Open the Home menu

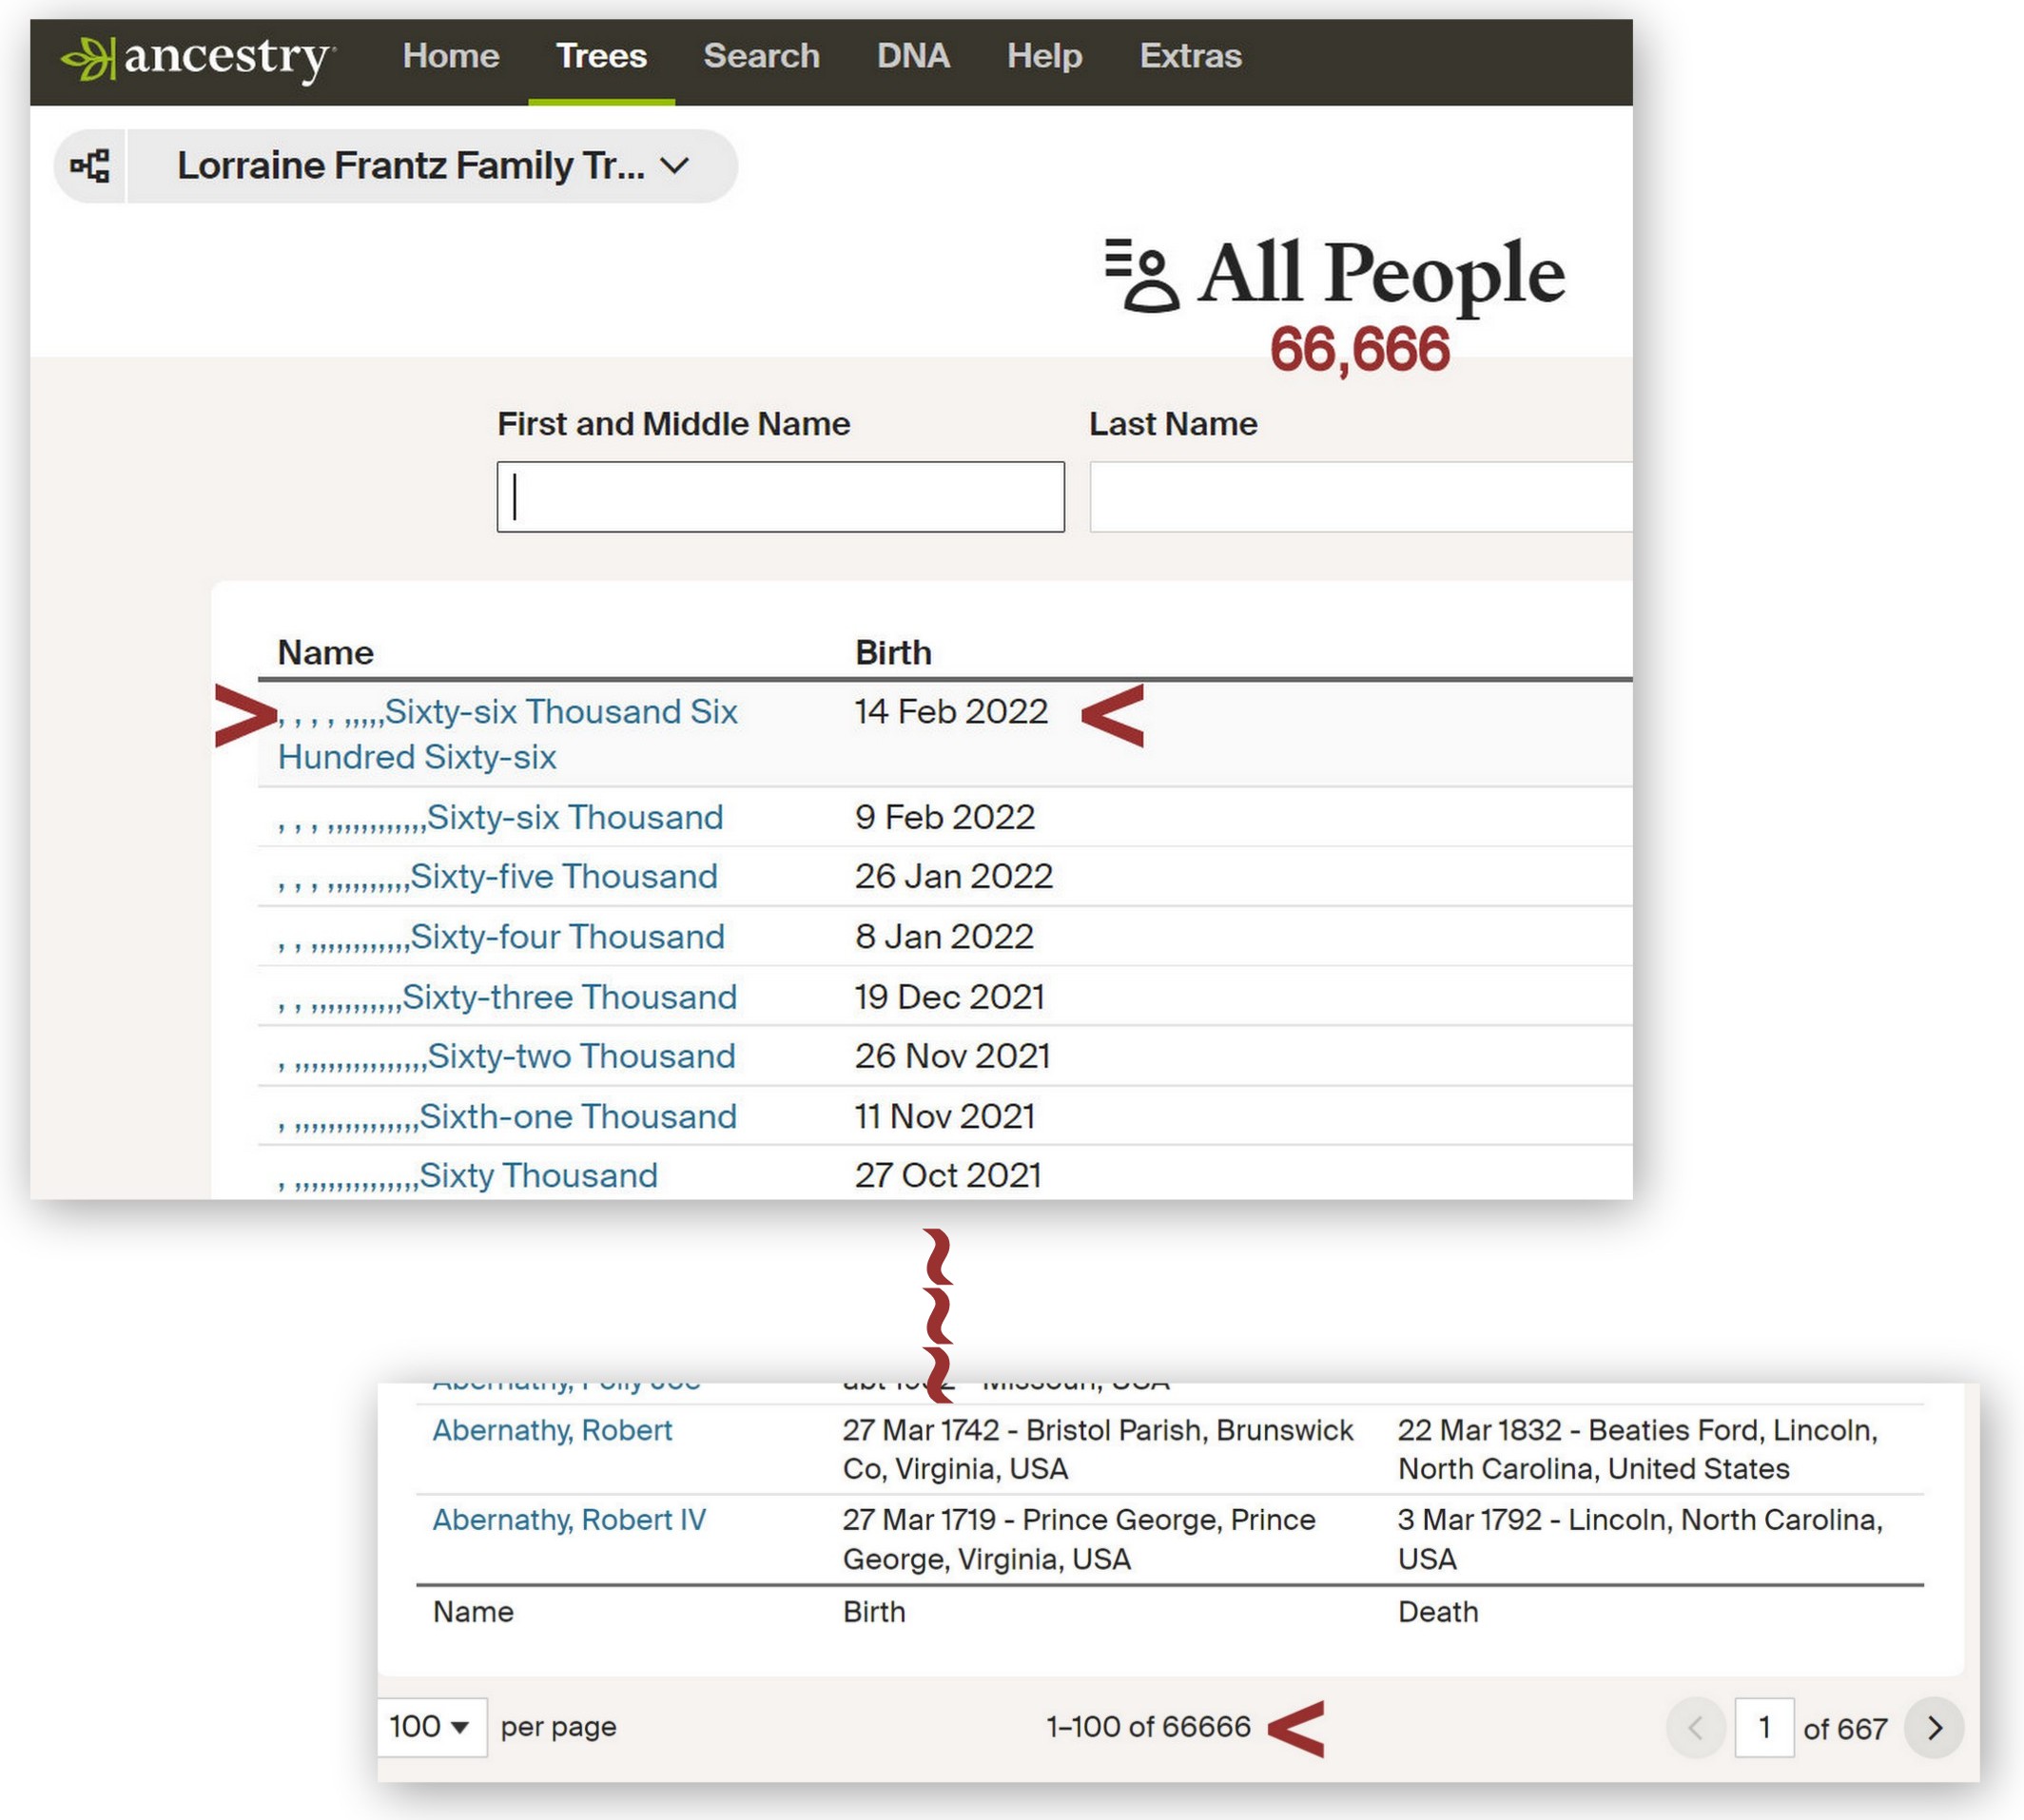[x=450, y=56]
